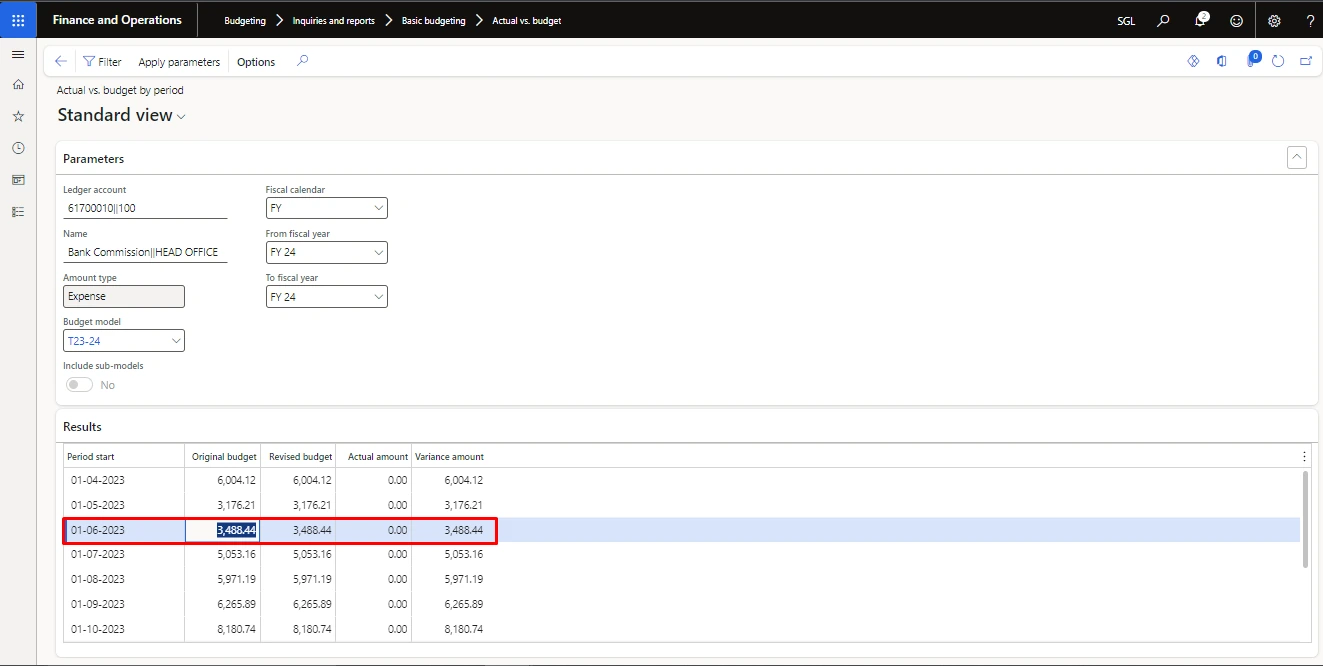Click Actual amount column header

pyautogui.click(x=374, y=456)
